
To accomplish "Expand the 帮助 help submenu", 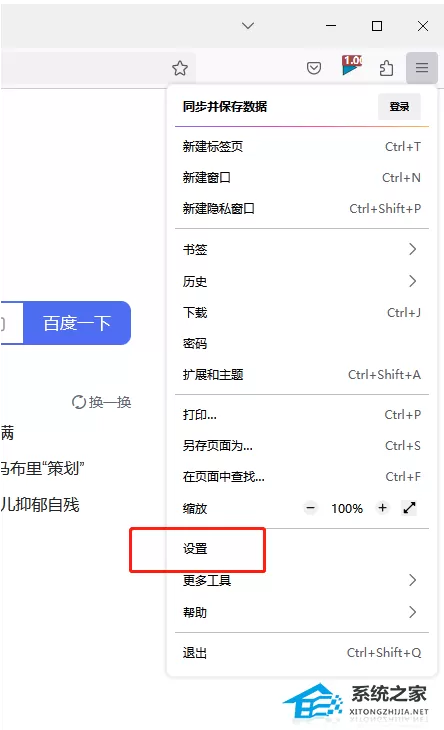I will pos(302,612).
